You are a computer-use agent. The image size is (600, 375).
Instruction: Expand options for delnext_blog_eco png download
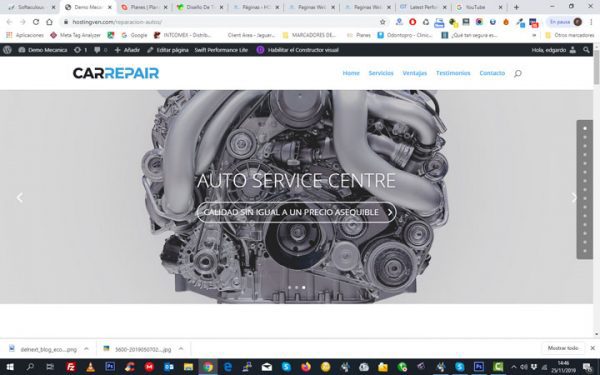pos(86,349)
